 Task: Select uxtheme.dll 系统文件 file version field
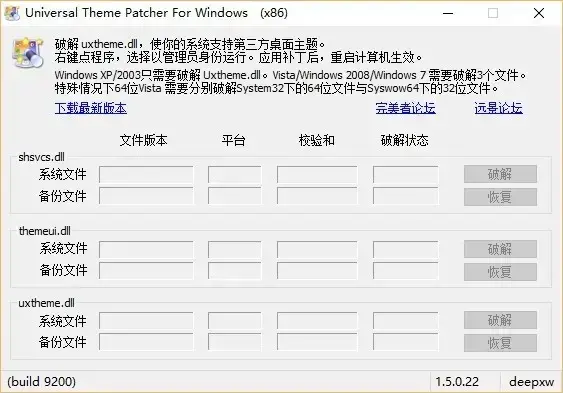click(x=146, y=321)
